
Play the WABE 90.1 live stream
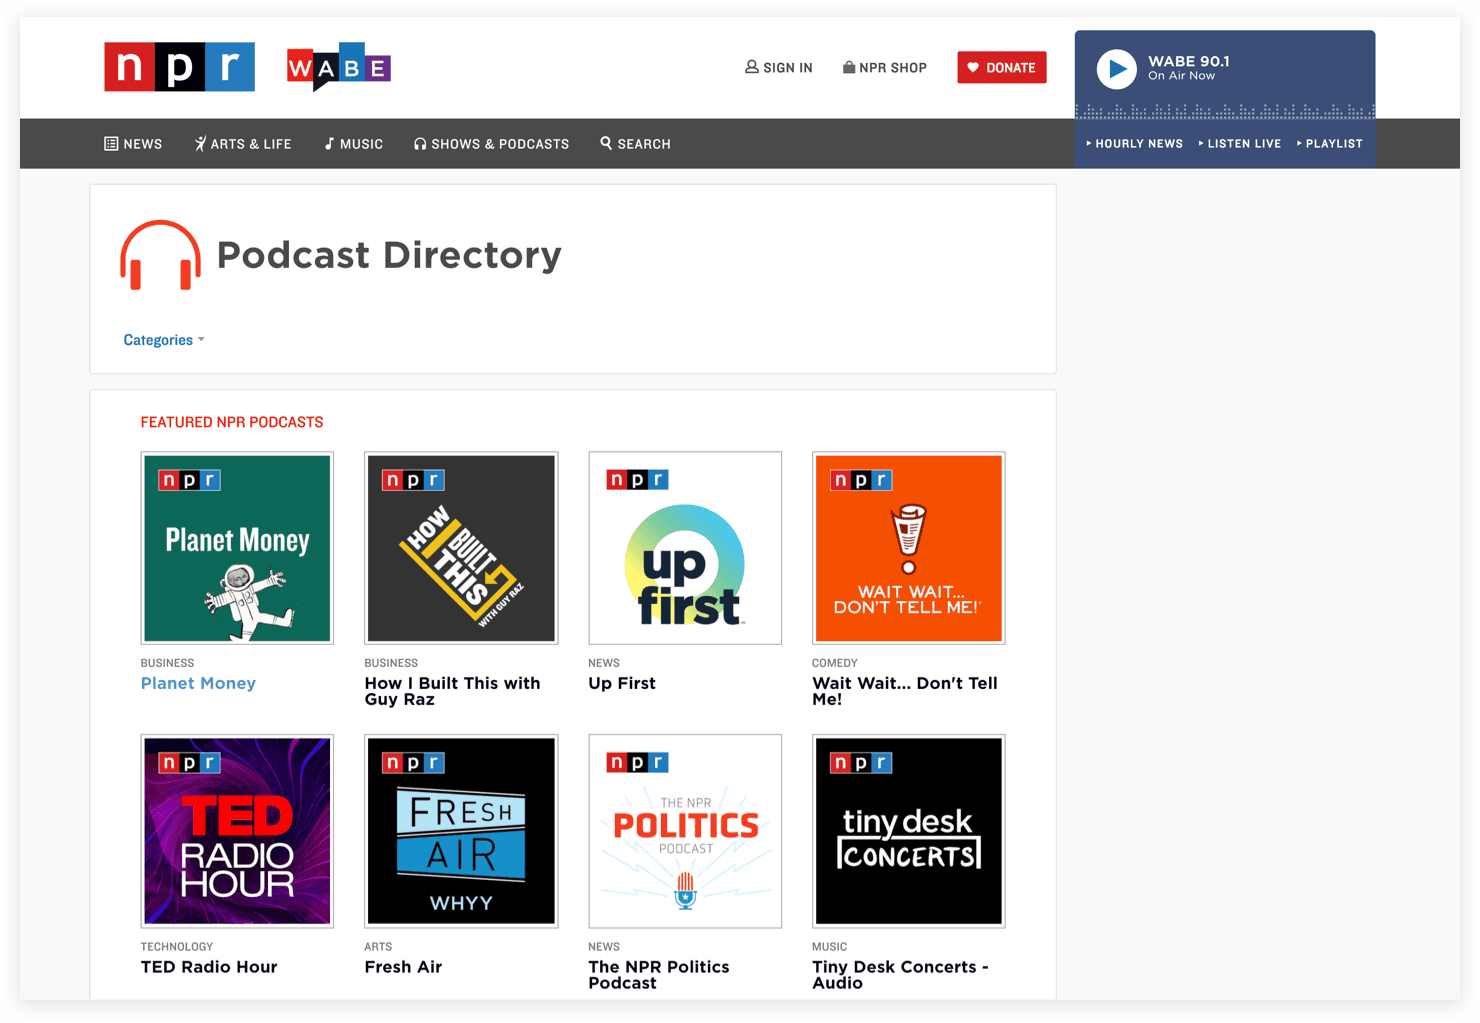point(1117,69)
